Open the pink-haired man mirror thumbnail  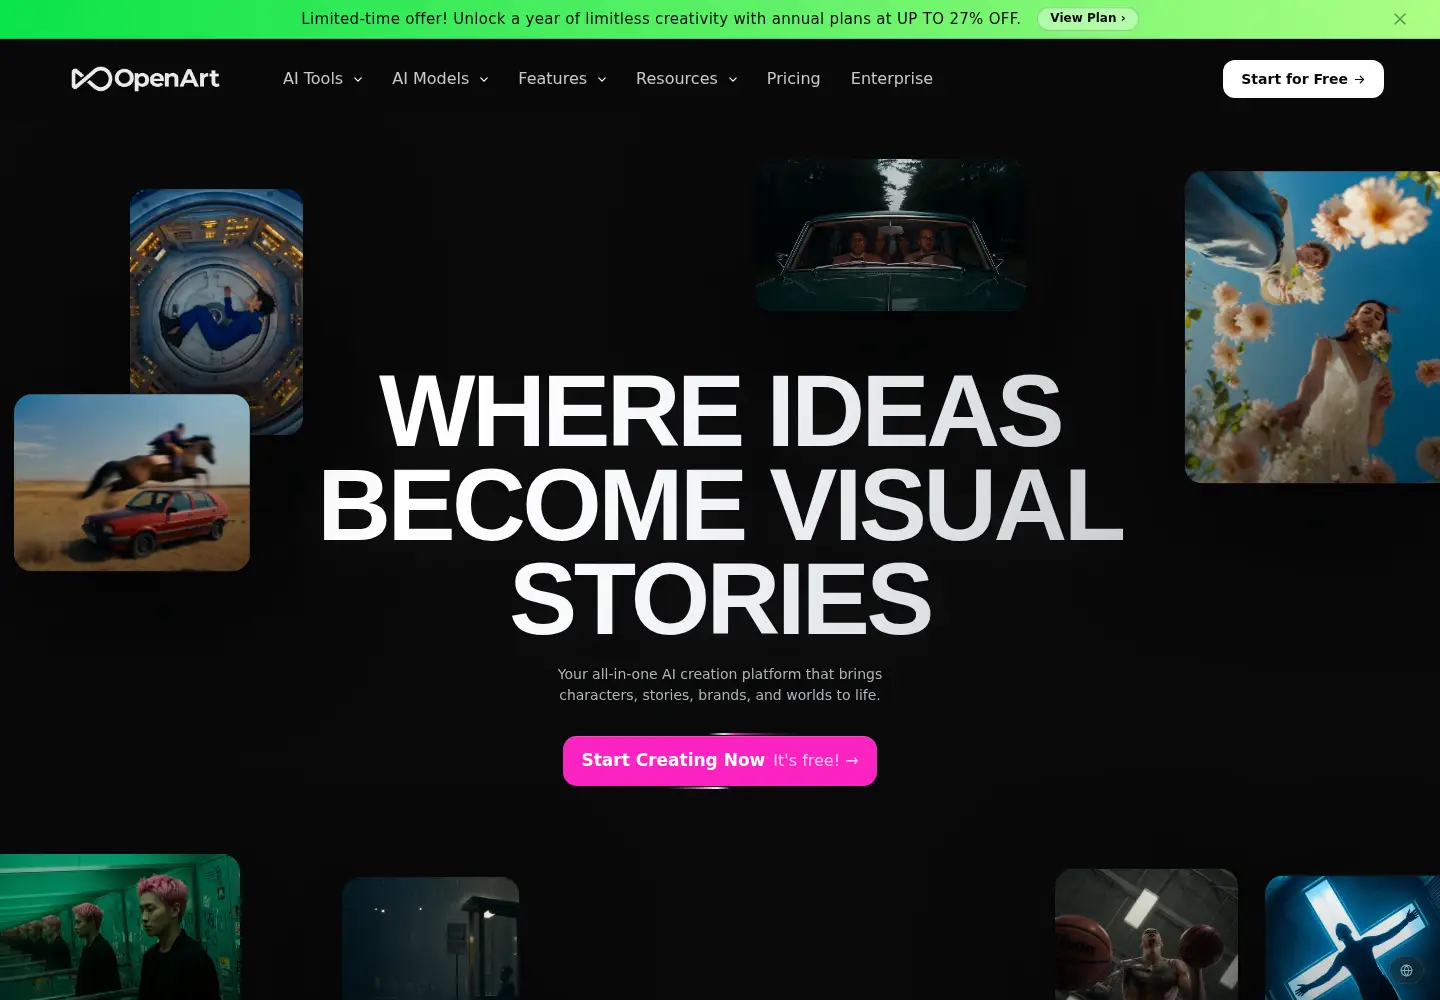point(120,927)
